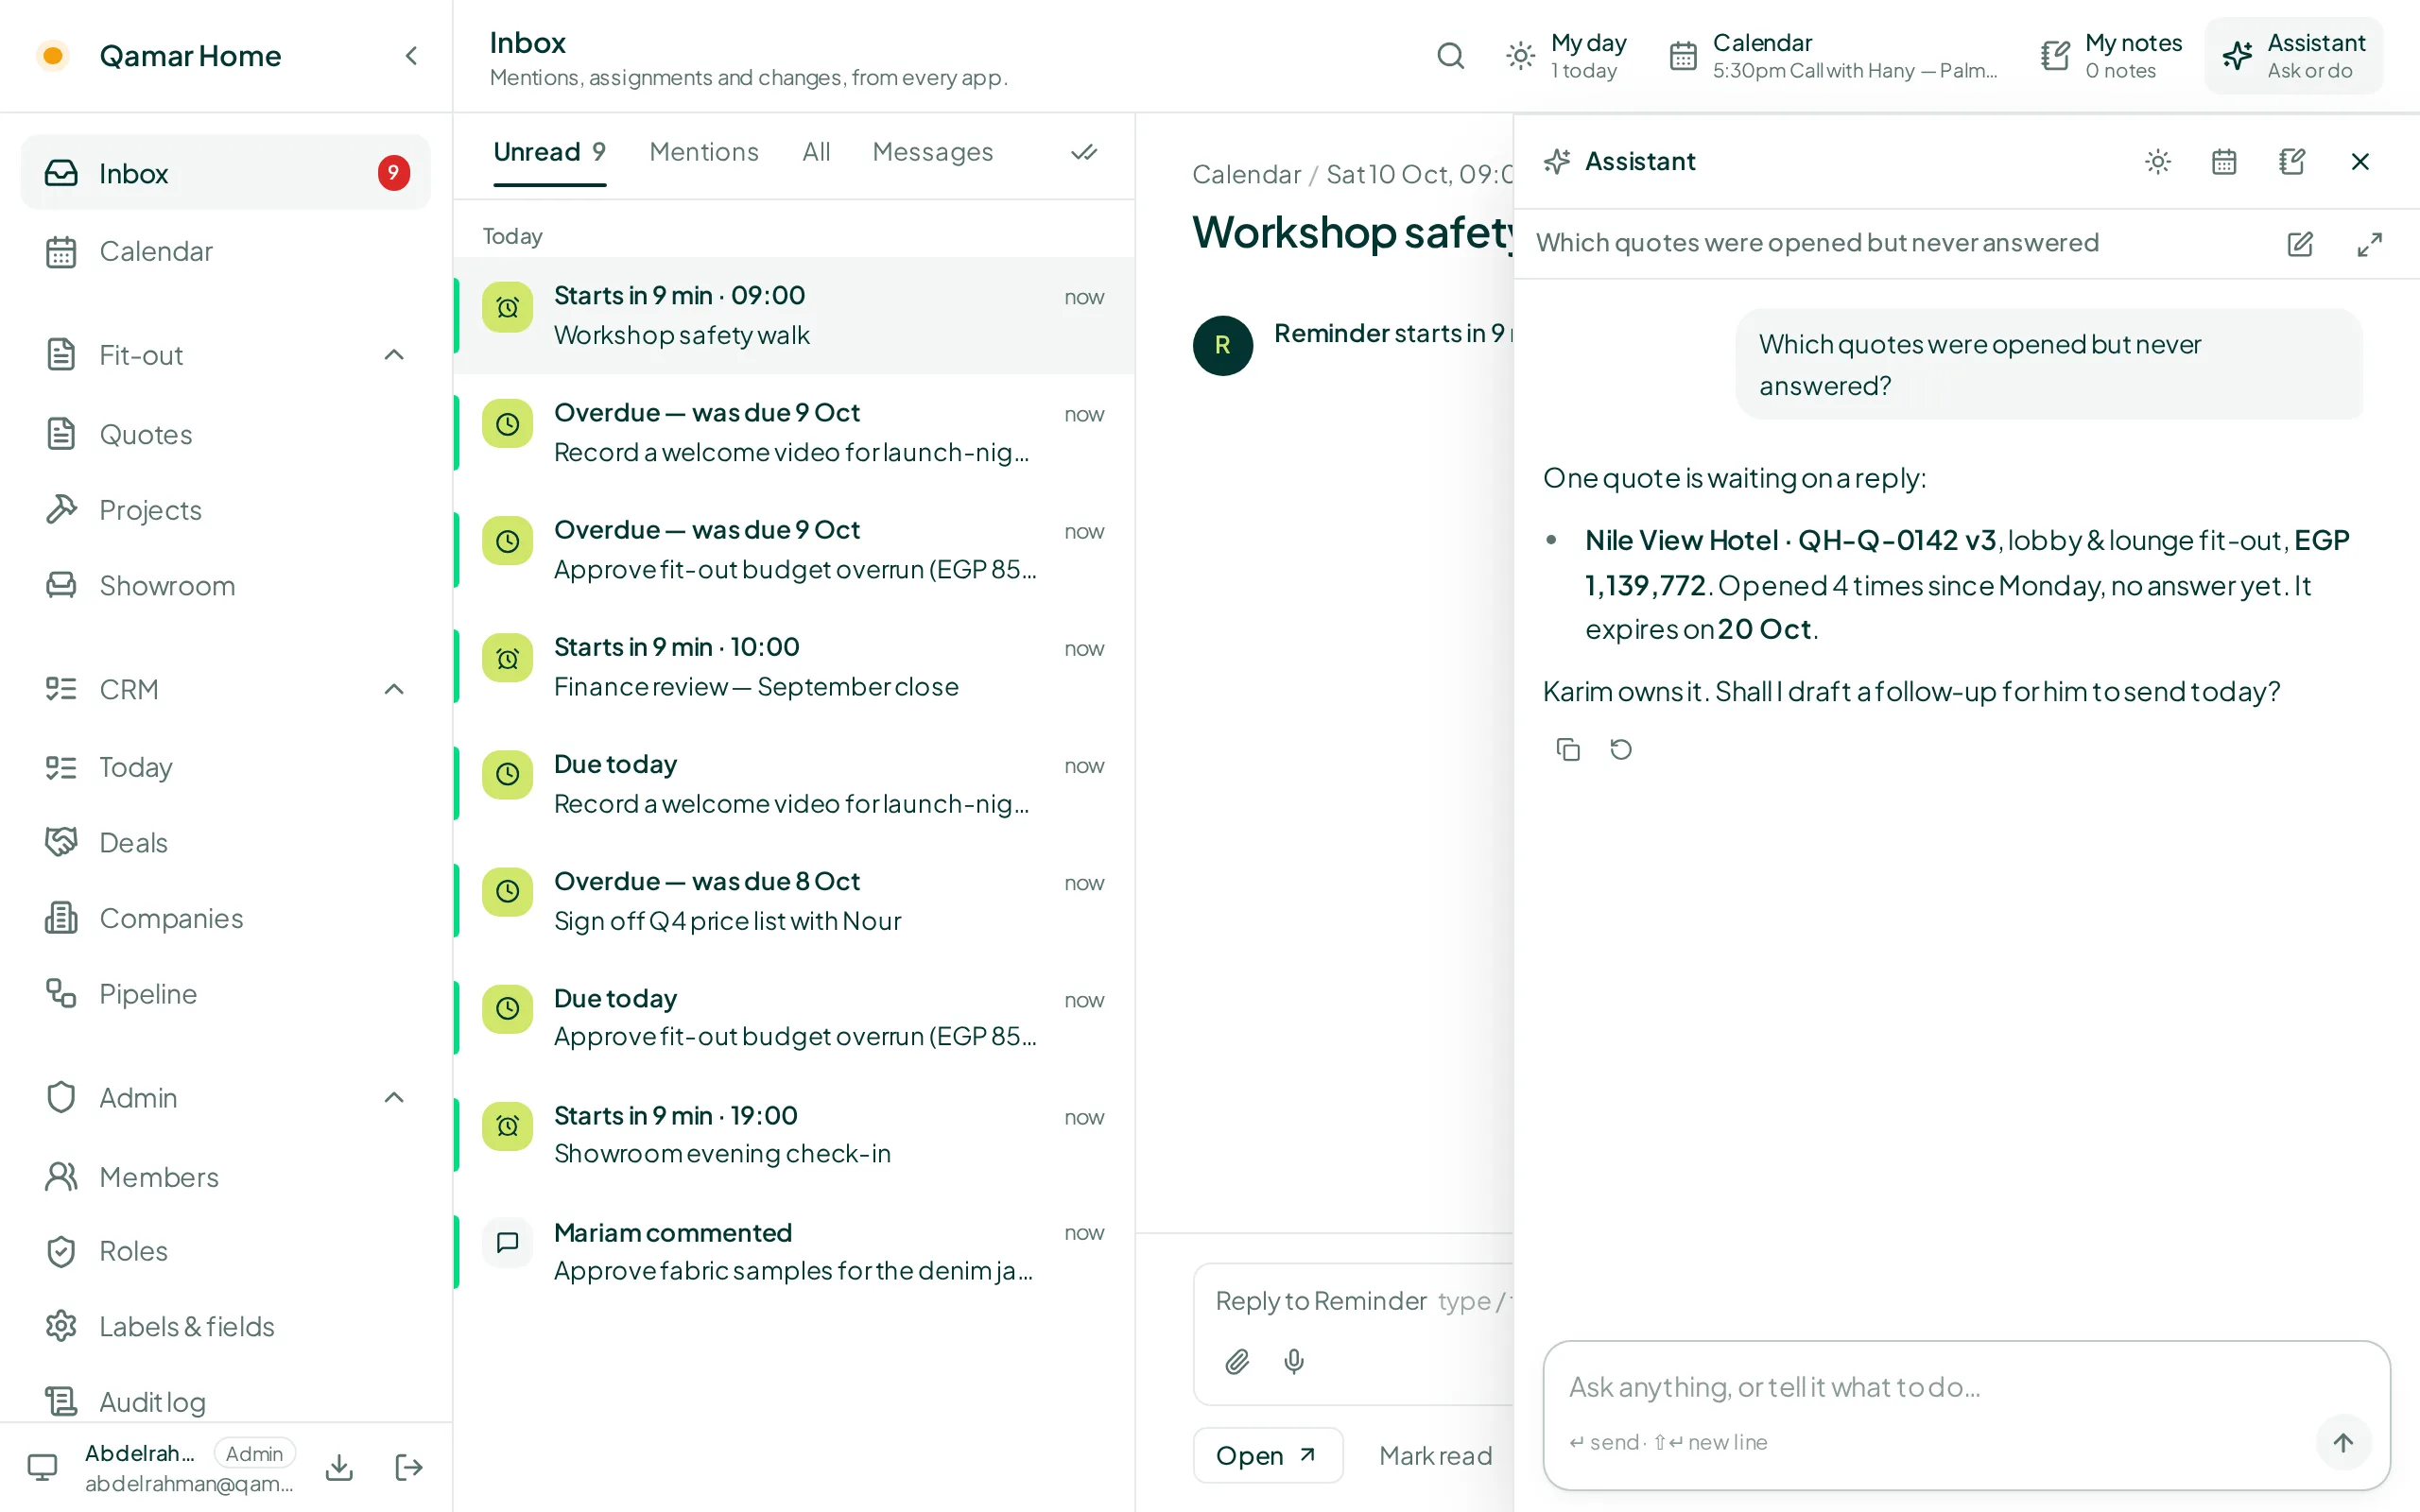Expand the assistant panel to full size
The image size is (2420, 1512).
[x=2369, y=244]
